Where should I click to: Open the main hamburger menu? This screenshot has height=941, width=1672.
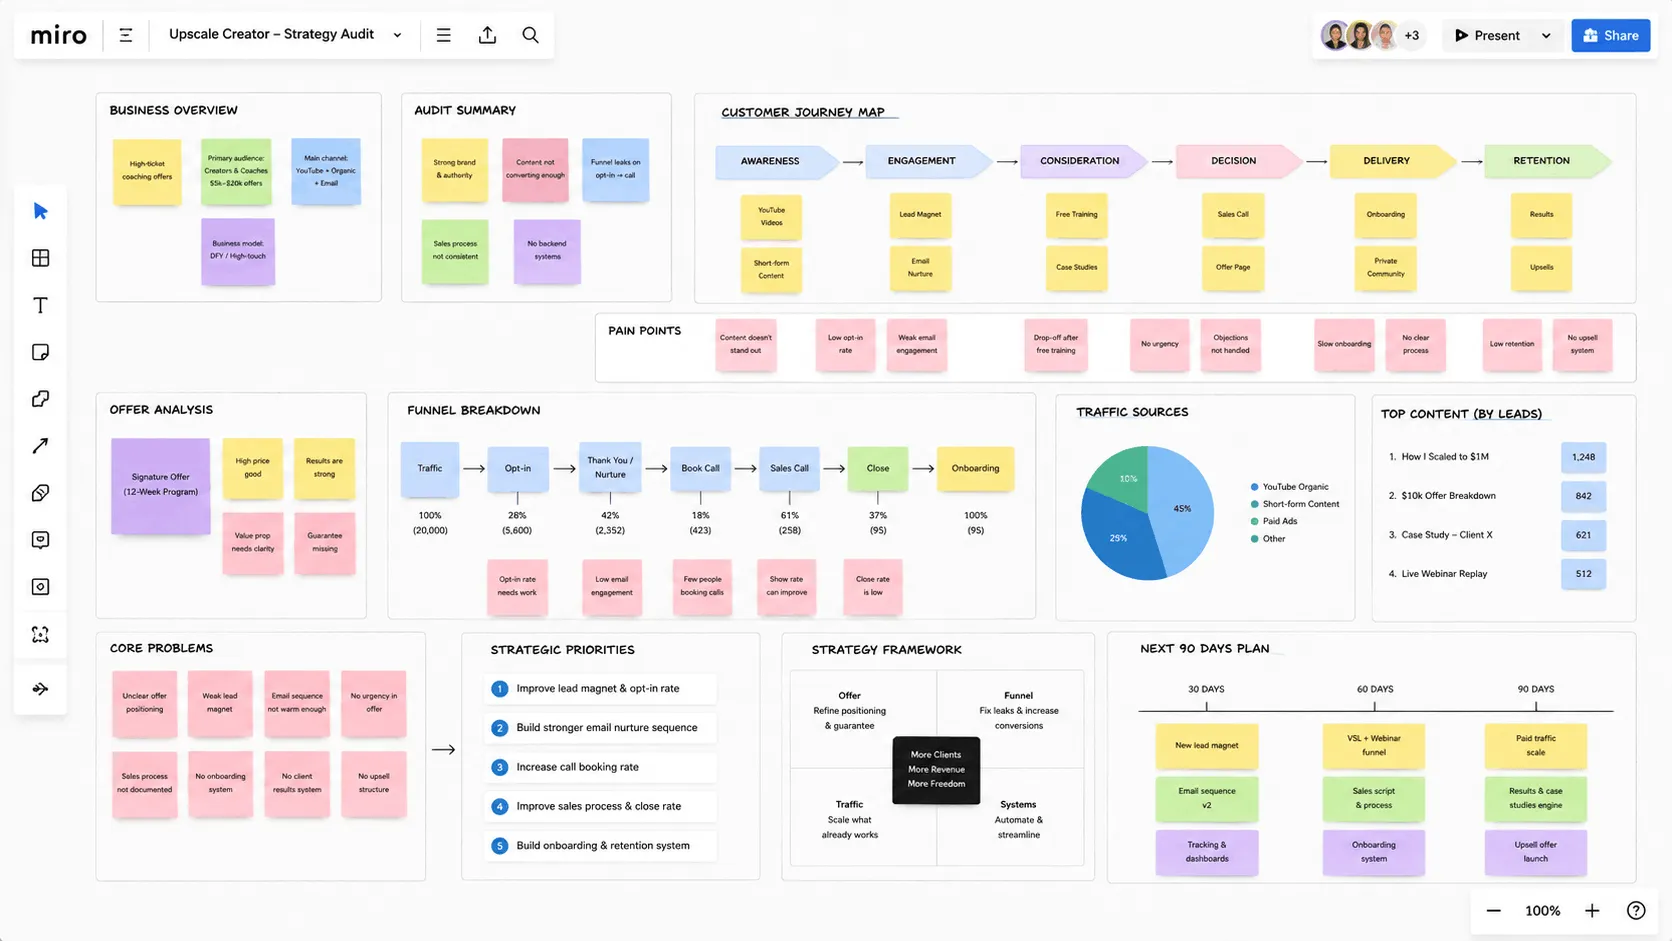(443, 35)
